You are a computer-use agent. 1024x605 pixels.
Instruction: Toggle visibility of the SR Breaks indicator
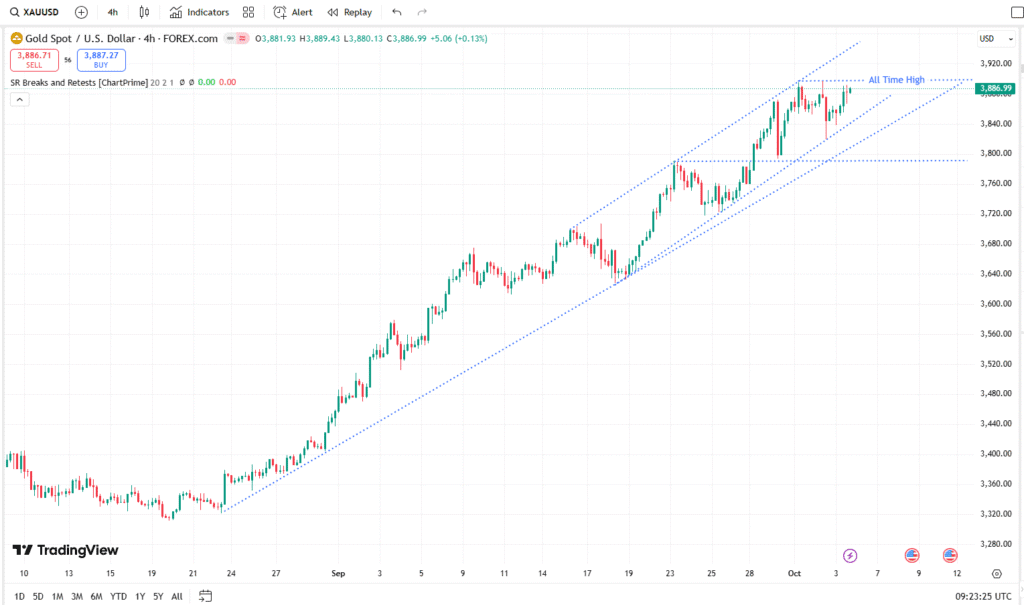point(180,81)
